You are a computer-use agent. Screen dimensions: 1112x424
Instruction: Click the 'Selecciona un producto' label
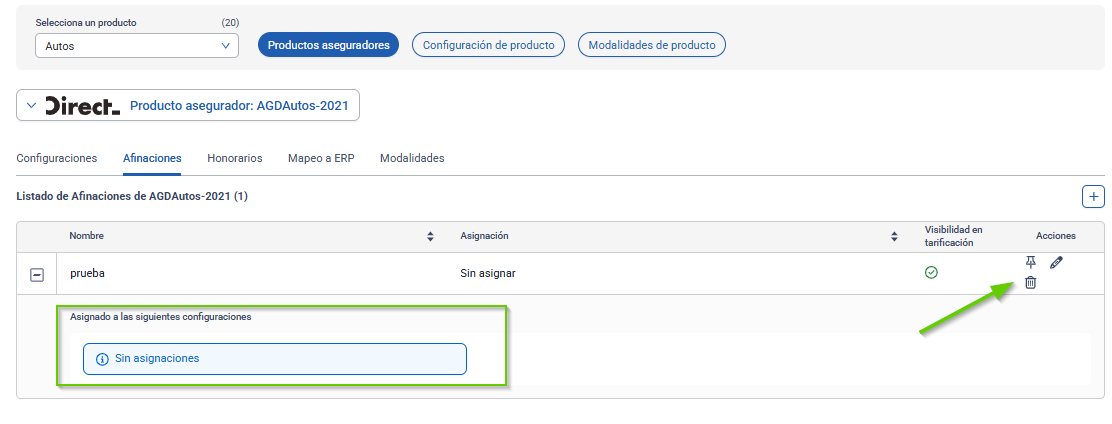(86, 23)
